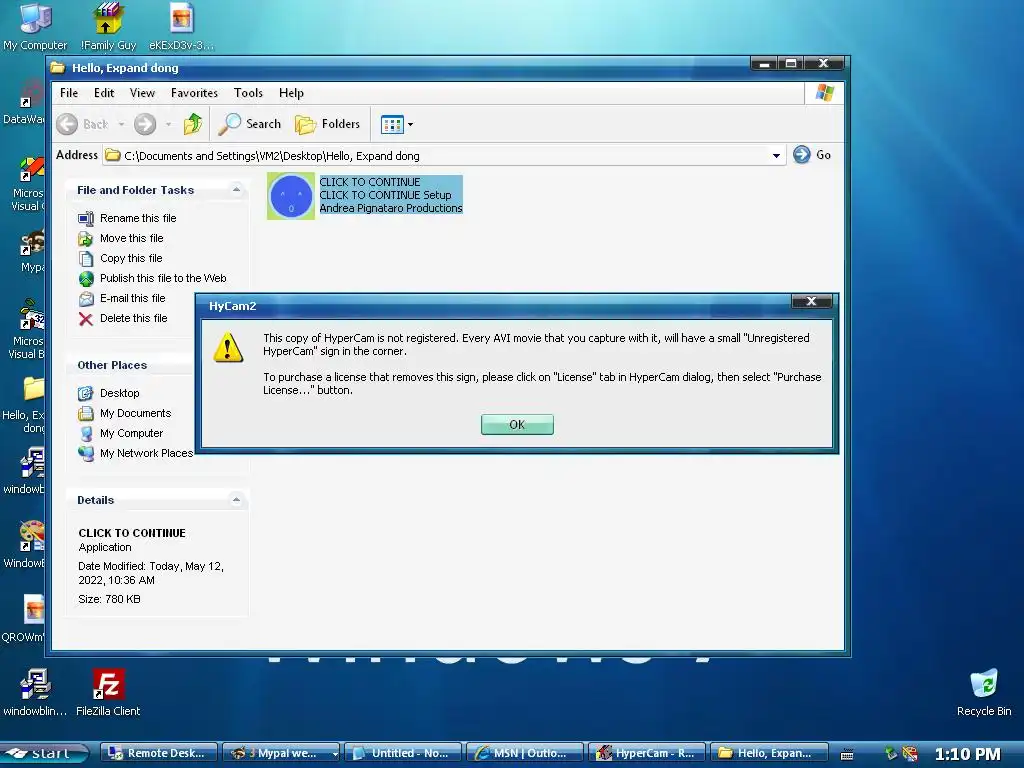
Task: Click the Start button
Action: (44, 753)
